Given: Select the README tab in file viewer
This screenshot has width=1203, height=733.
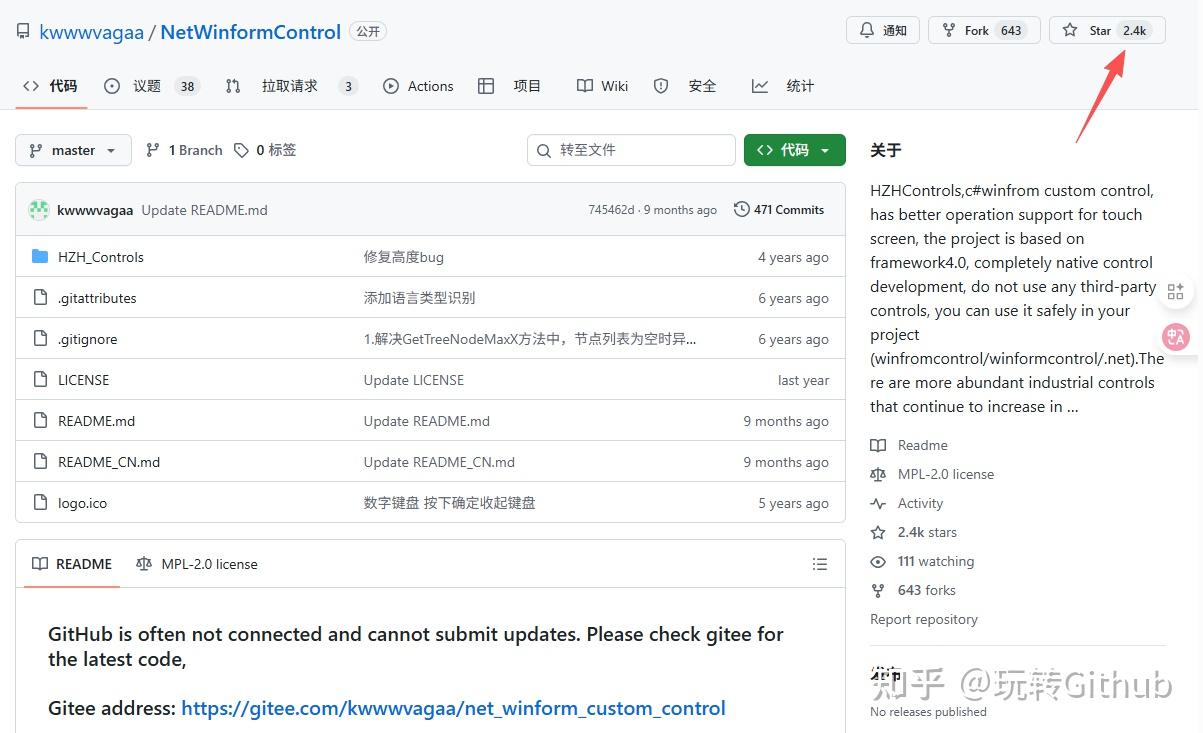Looking at the screenshot, I should click(72, 564).
